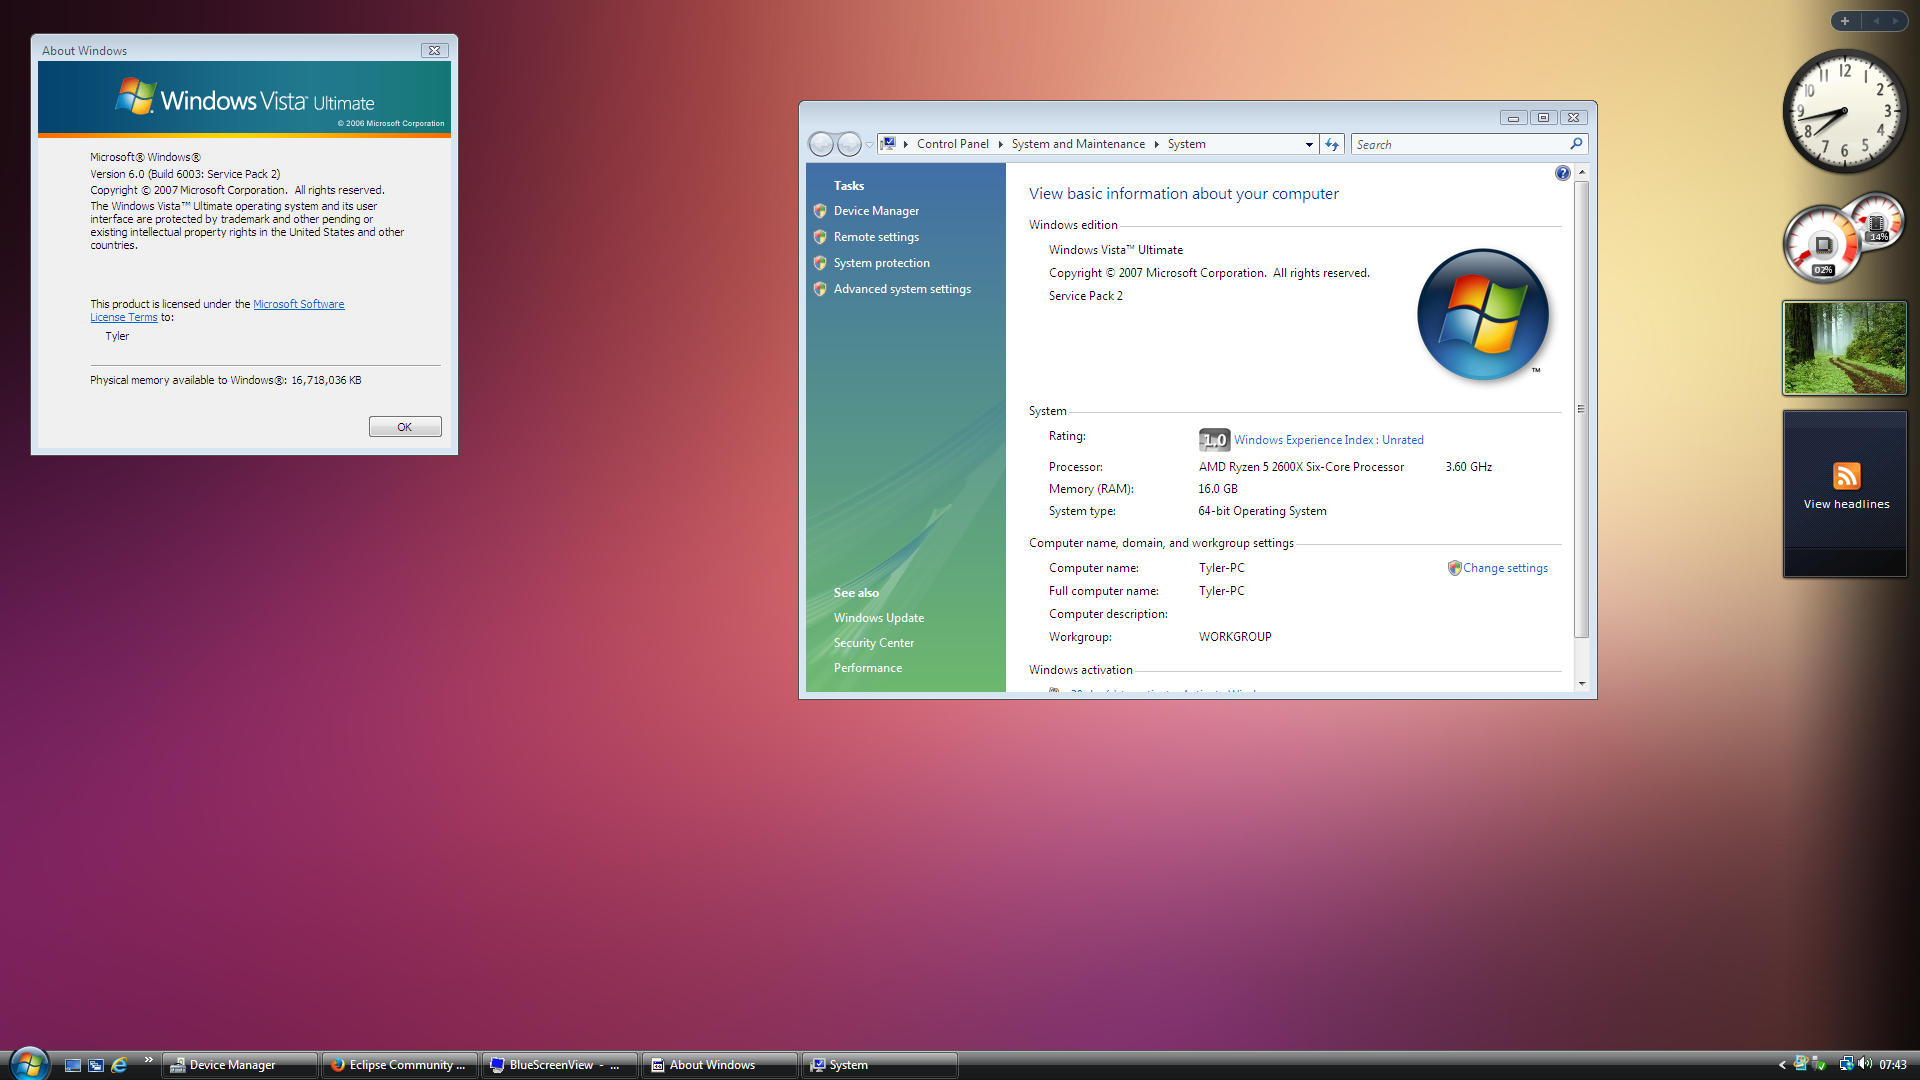Click the Refresh button beside the address bar

(x=1332, y=144)
